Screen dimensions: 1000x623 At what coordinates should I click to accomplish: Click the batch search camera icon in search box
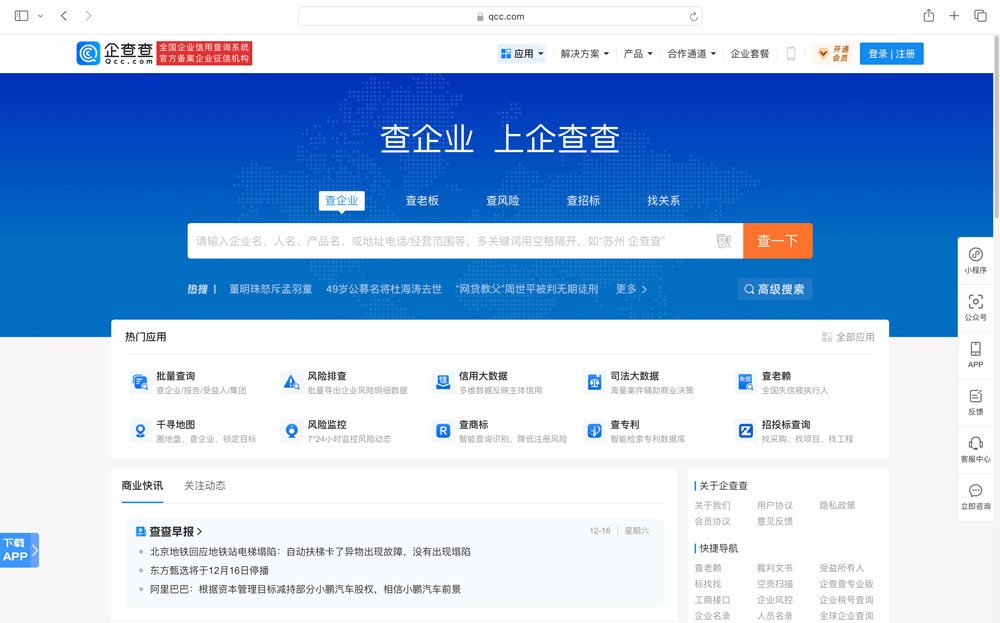click(x=724, y=241)
